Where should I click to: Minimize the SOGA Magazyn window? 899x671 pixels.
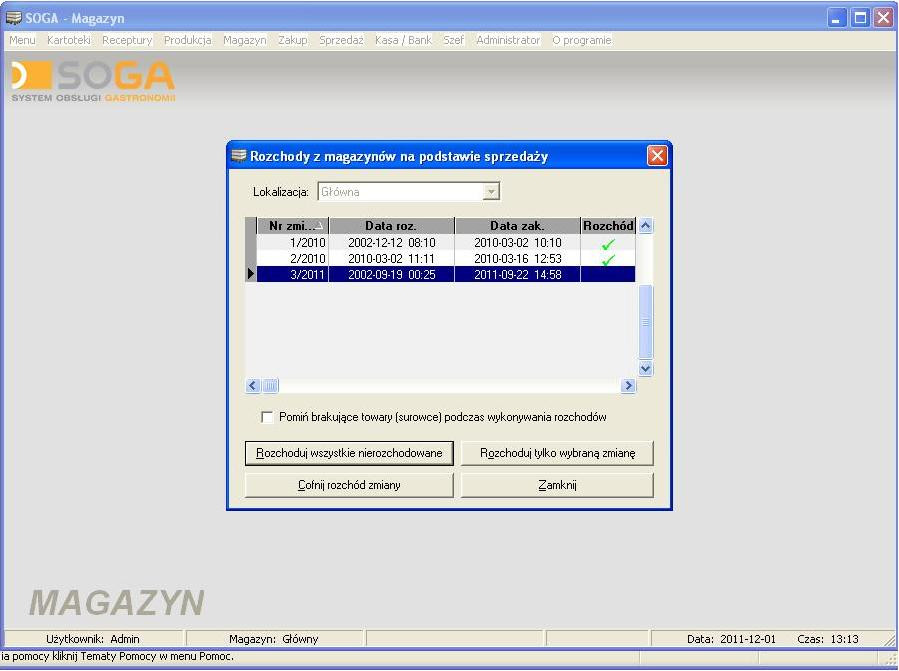837,18
